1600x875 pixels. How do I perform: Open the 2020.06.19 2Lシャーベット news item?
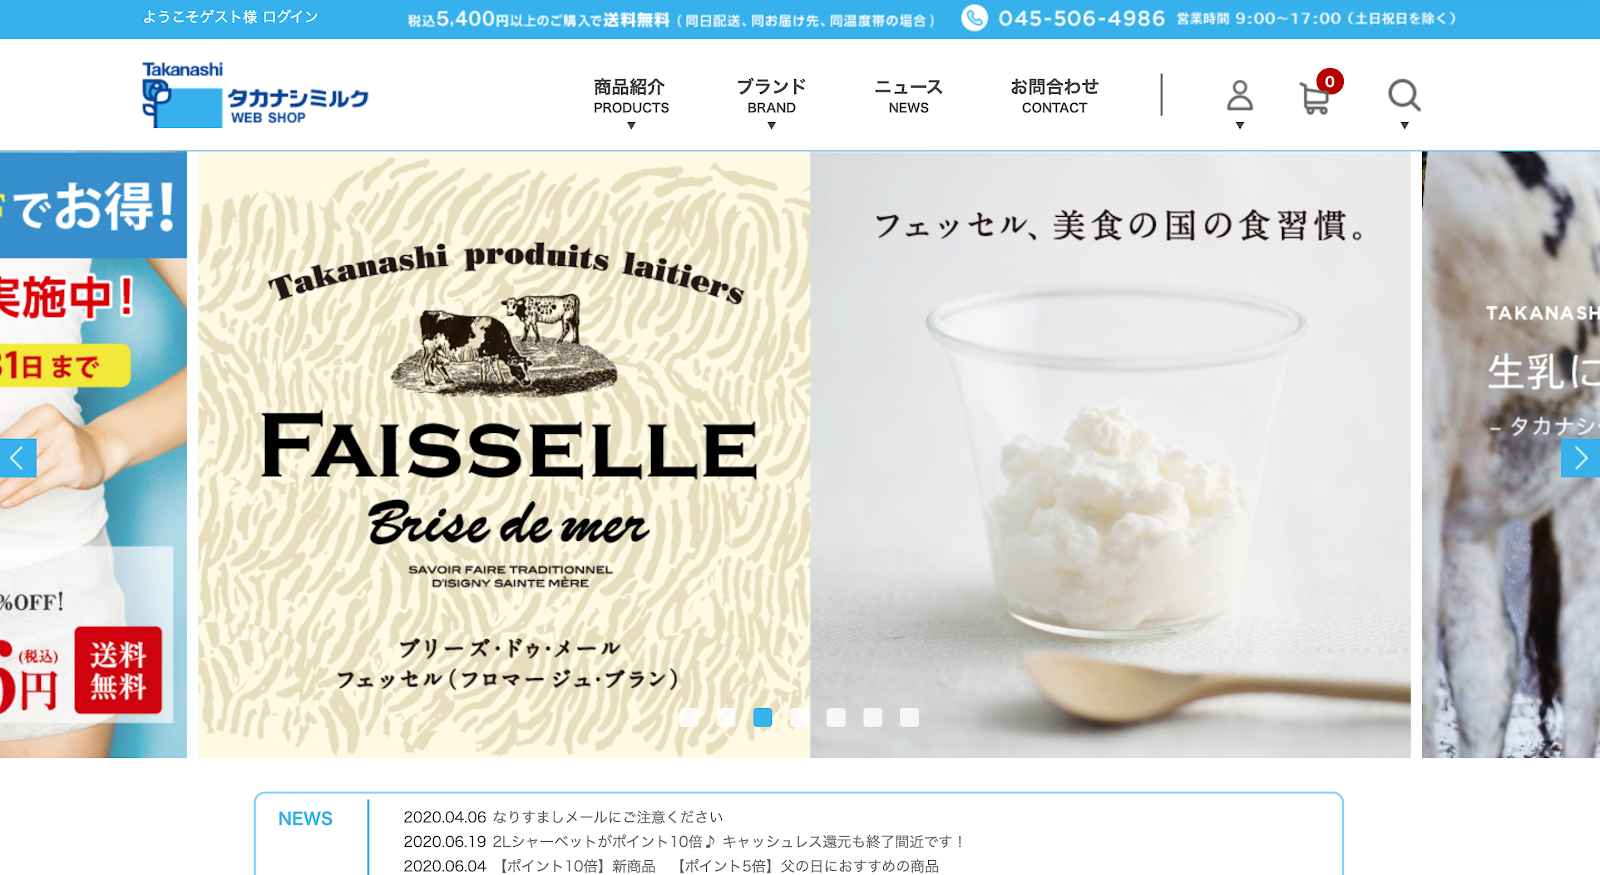pyautogui.click(x=683, y=842)
